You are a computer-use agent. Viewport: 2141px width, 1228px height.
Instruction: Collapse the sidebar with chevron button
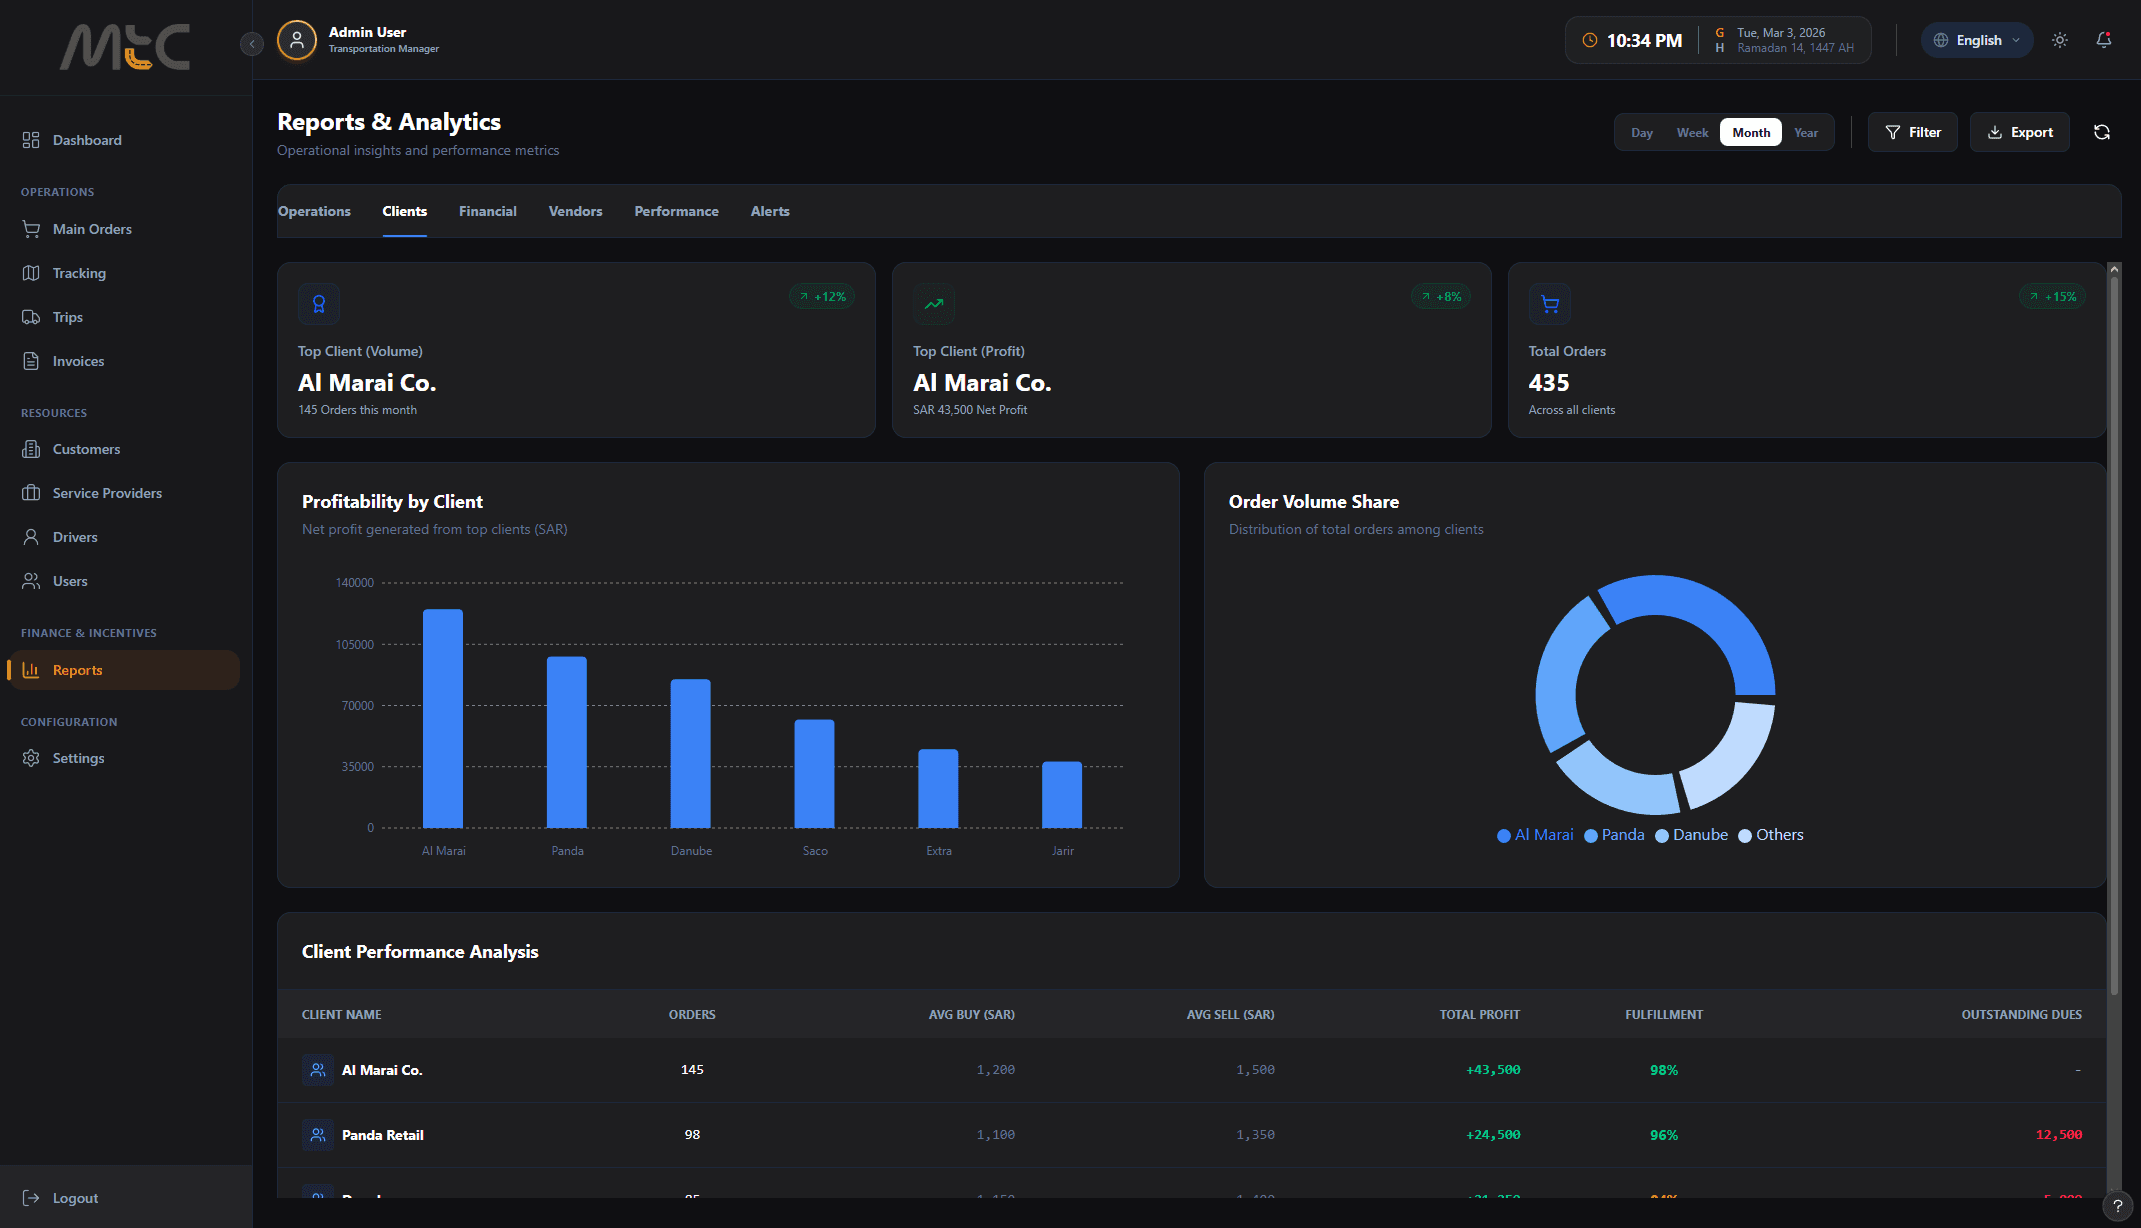[x=252, y=43]
